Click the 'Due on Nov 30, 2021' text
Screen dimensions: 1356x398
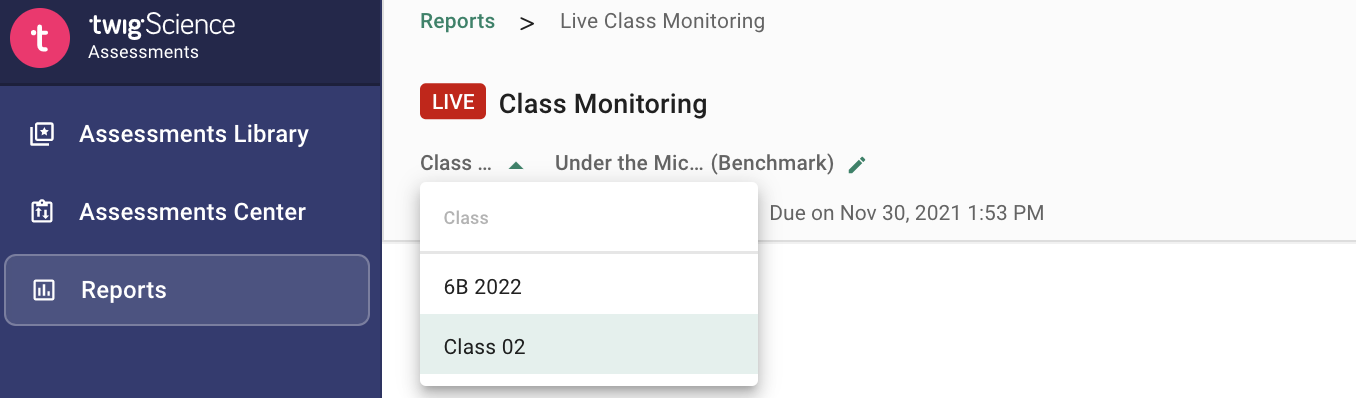[906, 213]
